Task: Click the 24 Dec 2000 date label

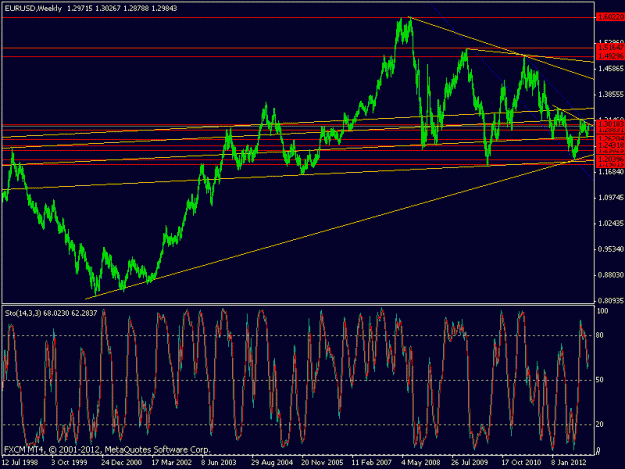Action: (x=121, y=462)
